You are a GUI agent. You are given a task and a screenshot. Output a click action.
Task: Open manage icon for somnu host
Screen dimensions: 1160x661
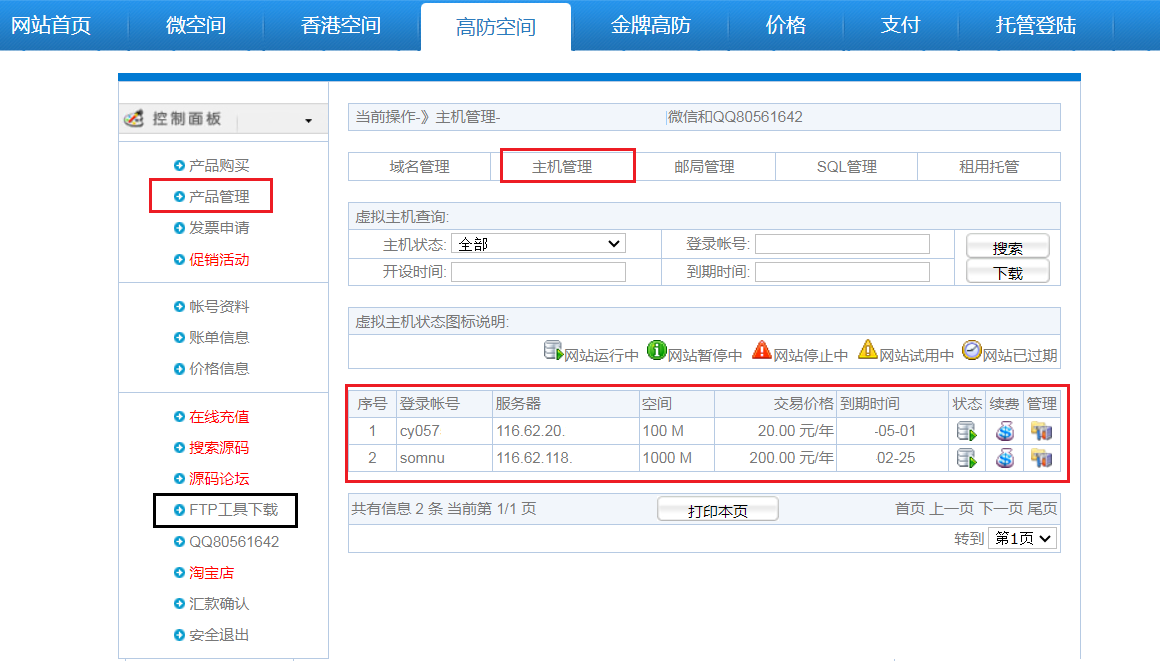click(x=1041, y=458)
